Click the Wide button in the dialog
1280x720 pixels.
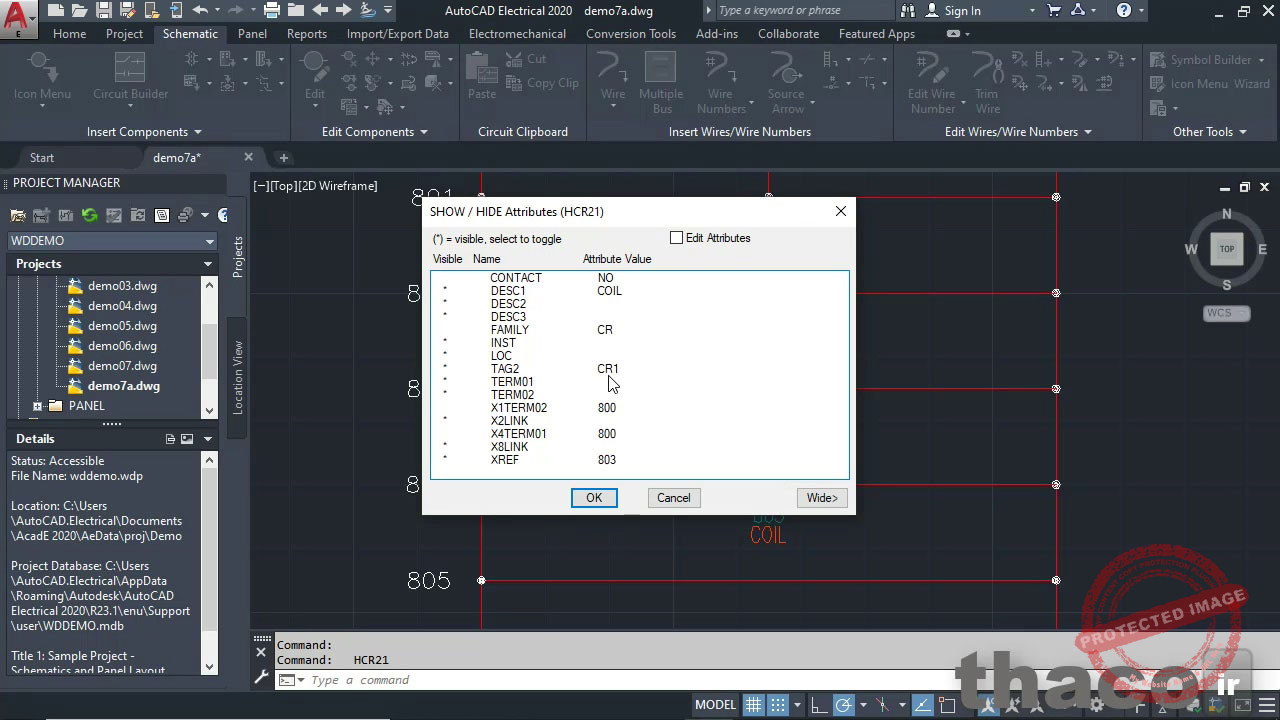(822, 497)
